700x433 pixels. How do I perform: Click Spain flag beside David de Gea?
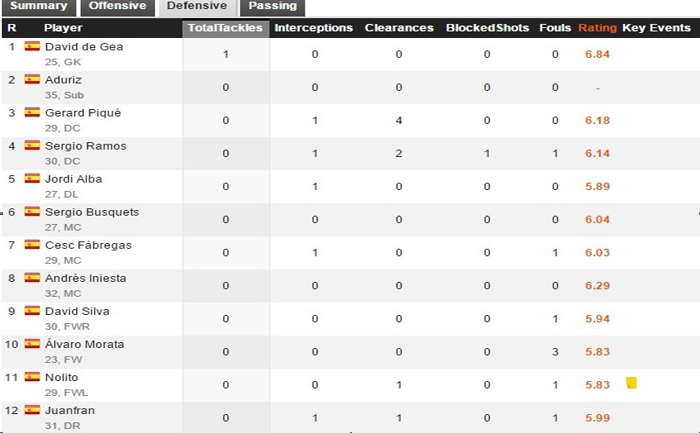pyautogui.click(x=32, y=46)
